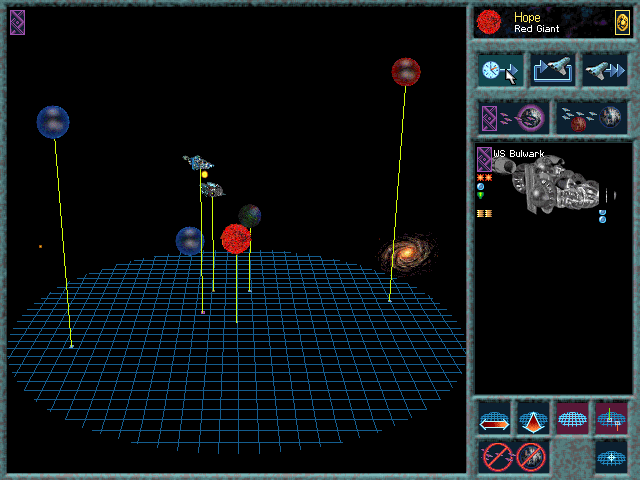Show only own ships with purple emblem filter

(514, 118)
